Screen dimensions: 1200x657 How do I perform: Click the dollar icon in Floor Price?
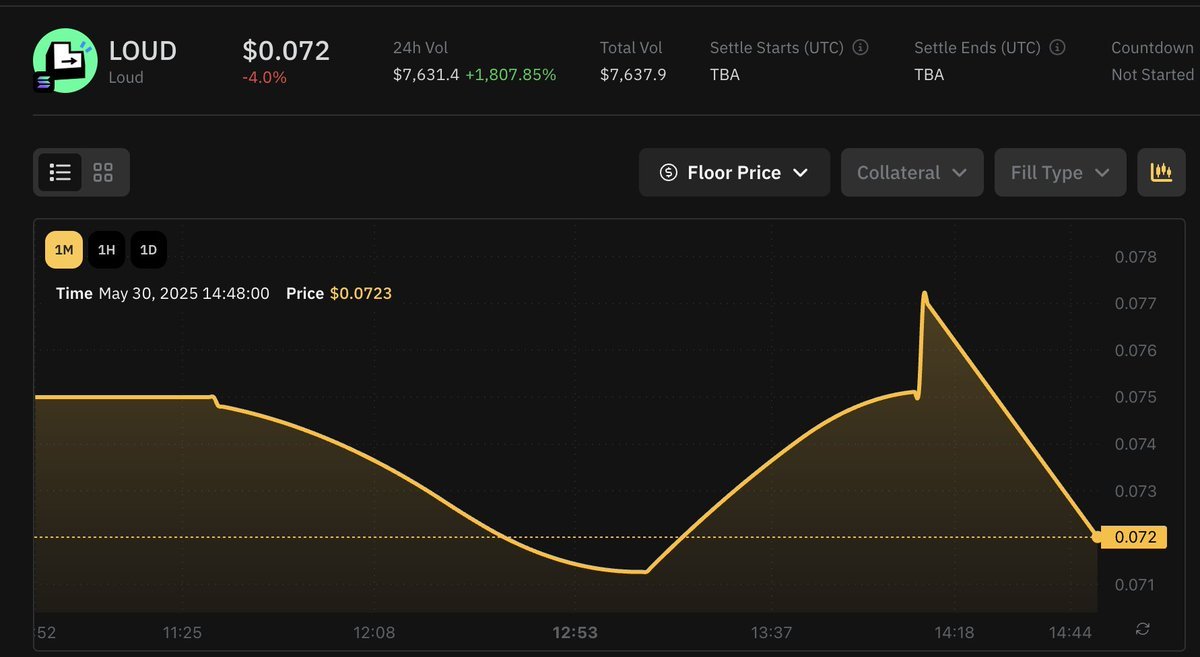tap(669, 173)
